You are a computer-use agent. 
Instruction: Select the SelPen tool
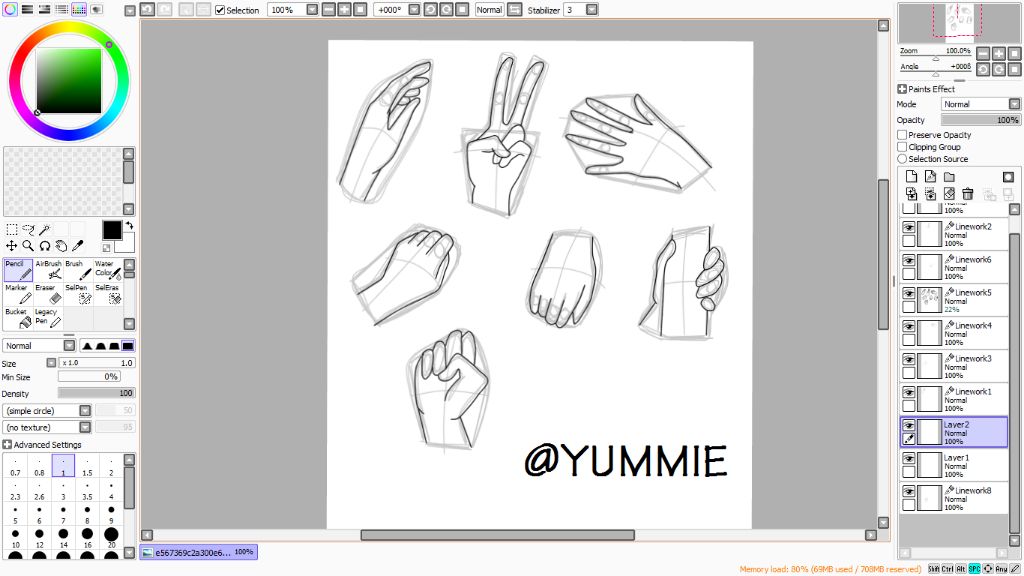(x=78, y=294)
